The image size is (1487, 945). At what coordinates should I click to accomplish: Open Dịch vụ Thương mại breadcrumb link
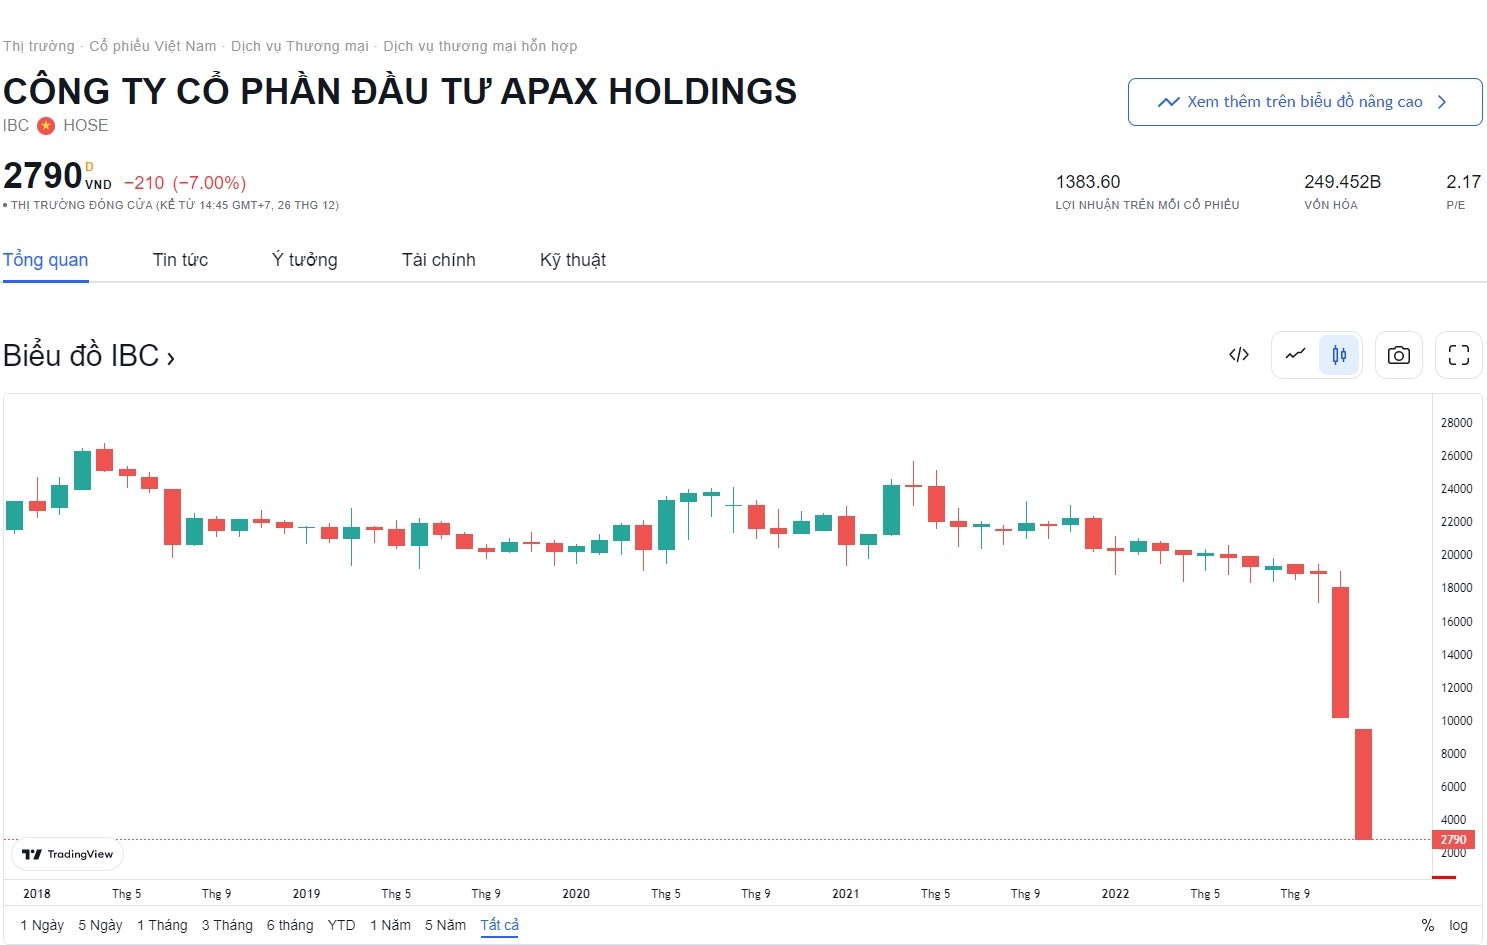(x=299, y=46)
